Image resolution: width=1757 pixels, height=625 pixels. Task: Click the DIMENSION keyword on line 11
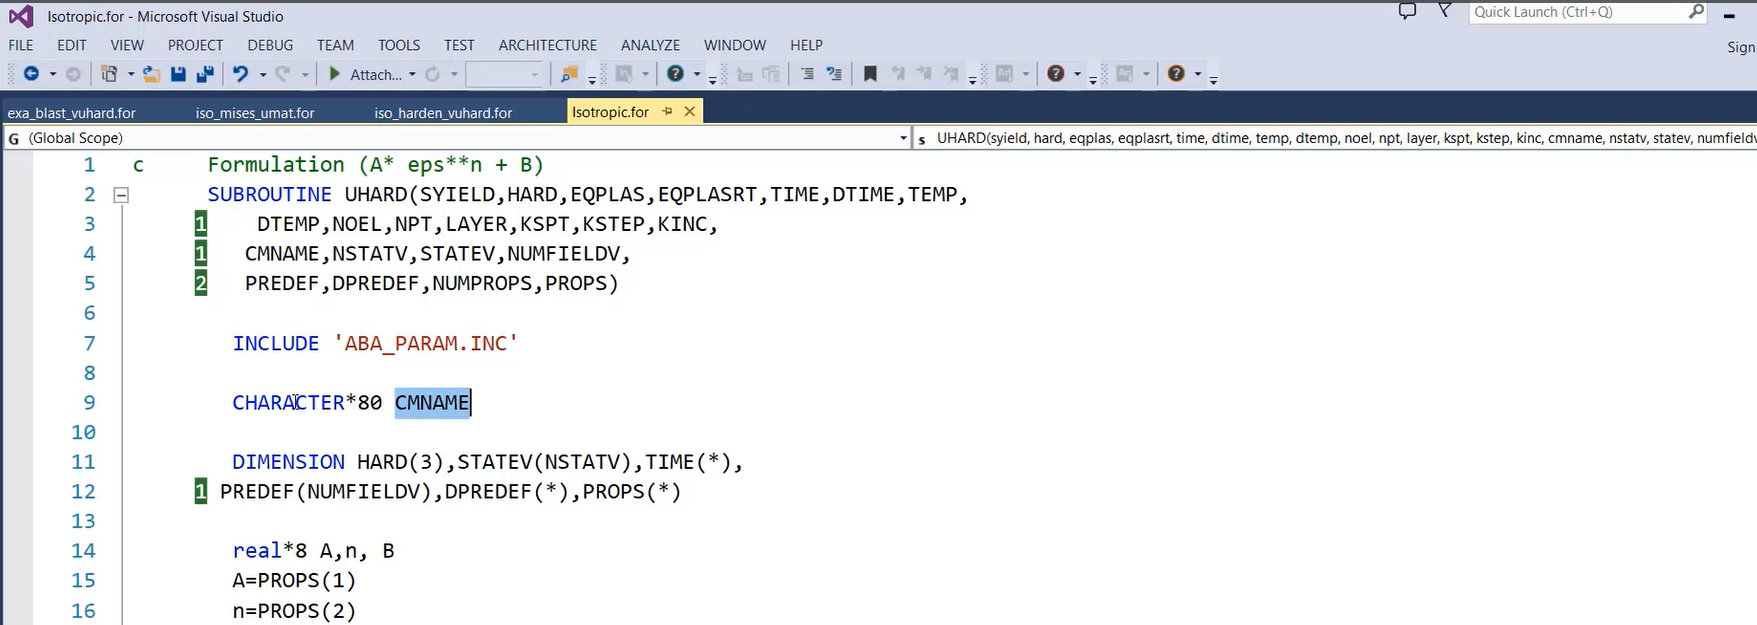[x=288, y=462]
